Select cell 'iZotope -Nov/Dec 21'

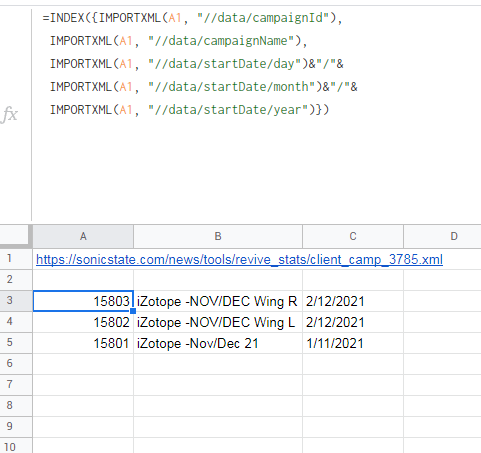pos(218,343)
